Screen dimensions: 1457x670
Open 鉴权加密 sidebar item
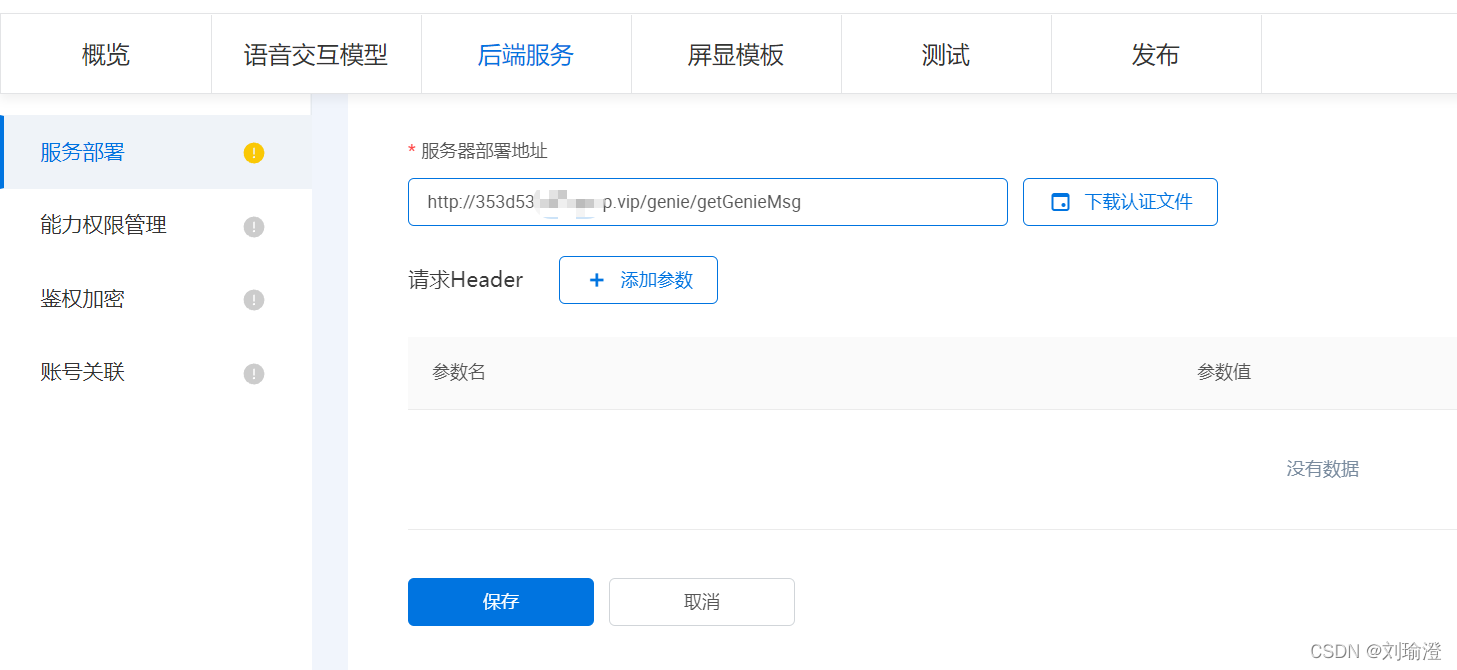[x=156, y=299]
